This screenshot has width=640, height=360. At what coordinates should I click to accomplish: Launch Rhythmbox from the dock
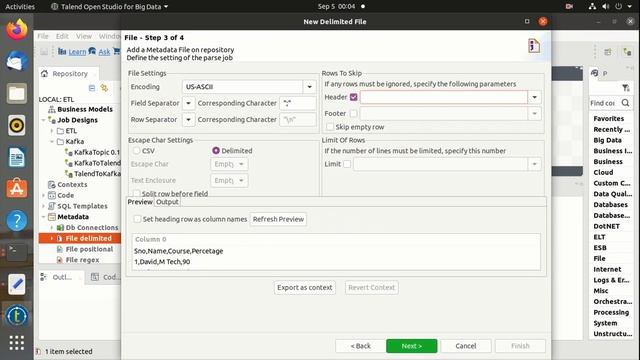(17, 125)
